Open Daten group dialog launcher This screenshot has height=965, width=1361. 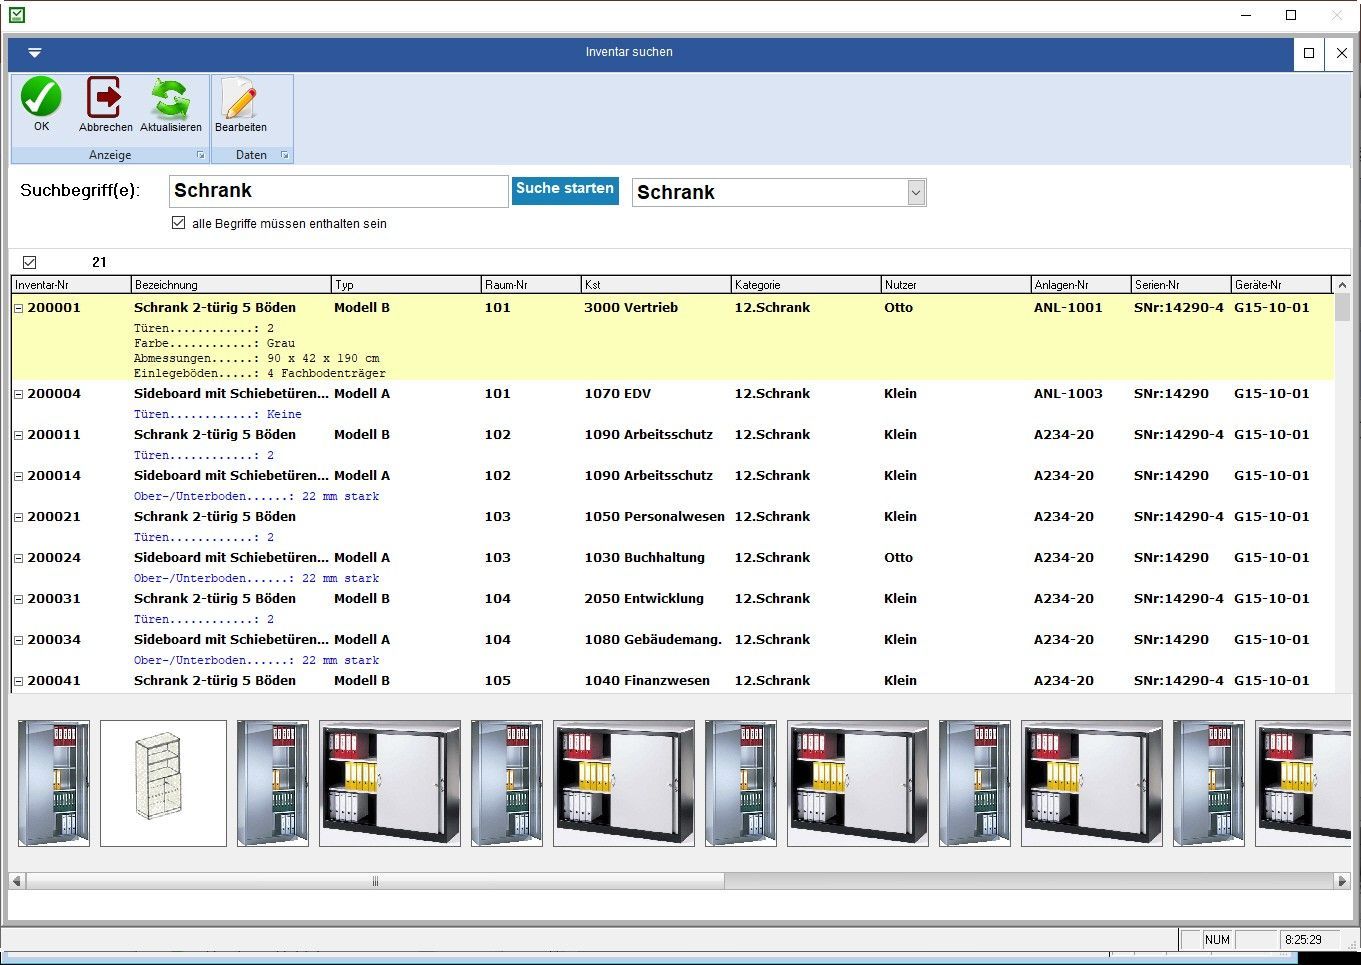click(x=284, y=155)
